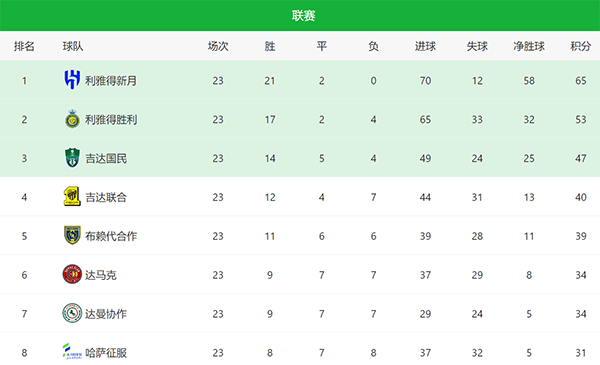
Task: Select the 联赛 header tab
Action: point(303,16)
